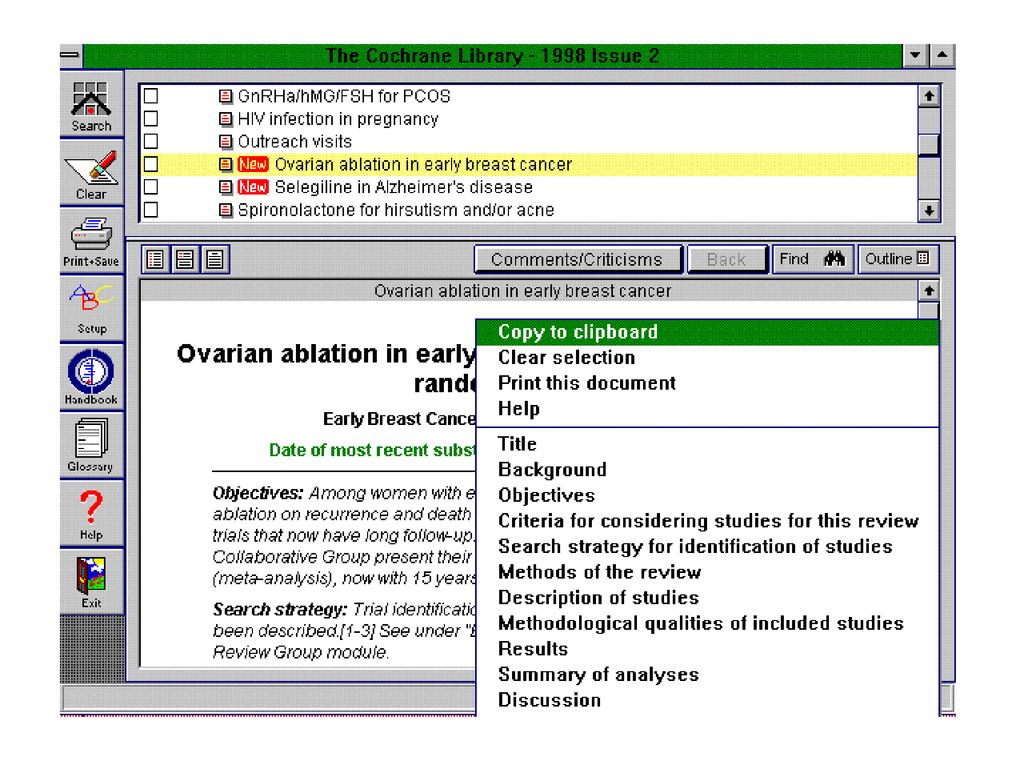
Task: Open the Handbook icon
Action: click(91, 376)
